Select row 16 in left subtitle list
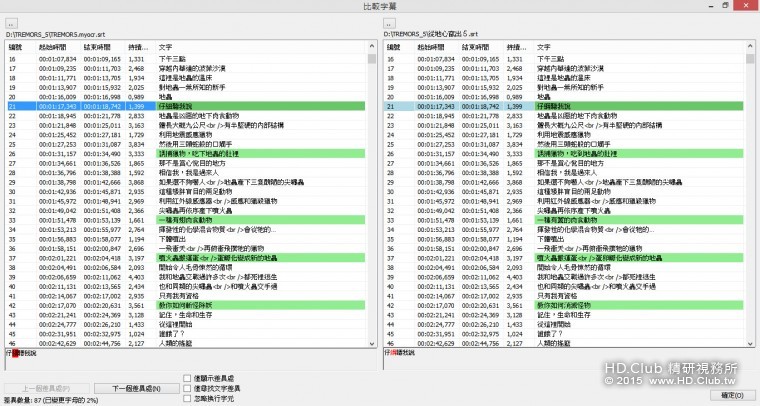Image resolution: width=760 pixels, height=406 pixels. pos(186,59)
